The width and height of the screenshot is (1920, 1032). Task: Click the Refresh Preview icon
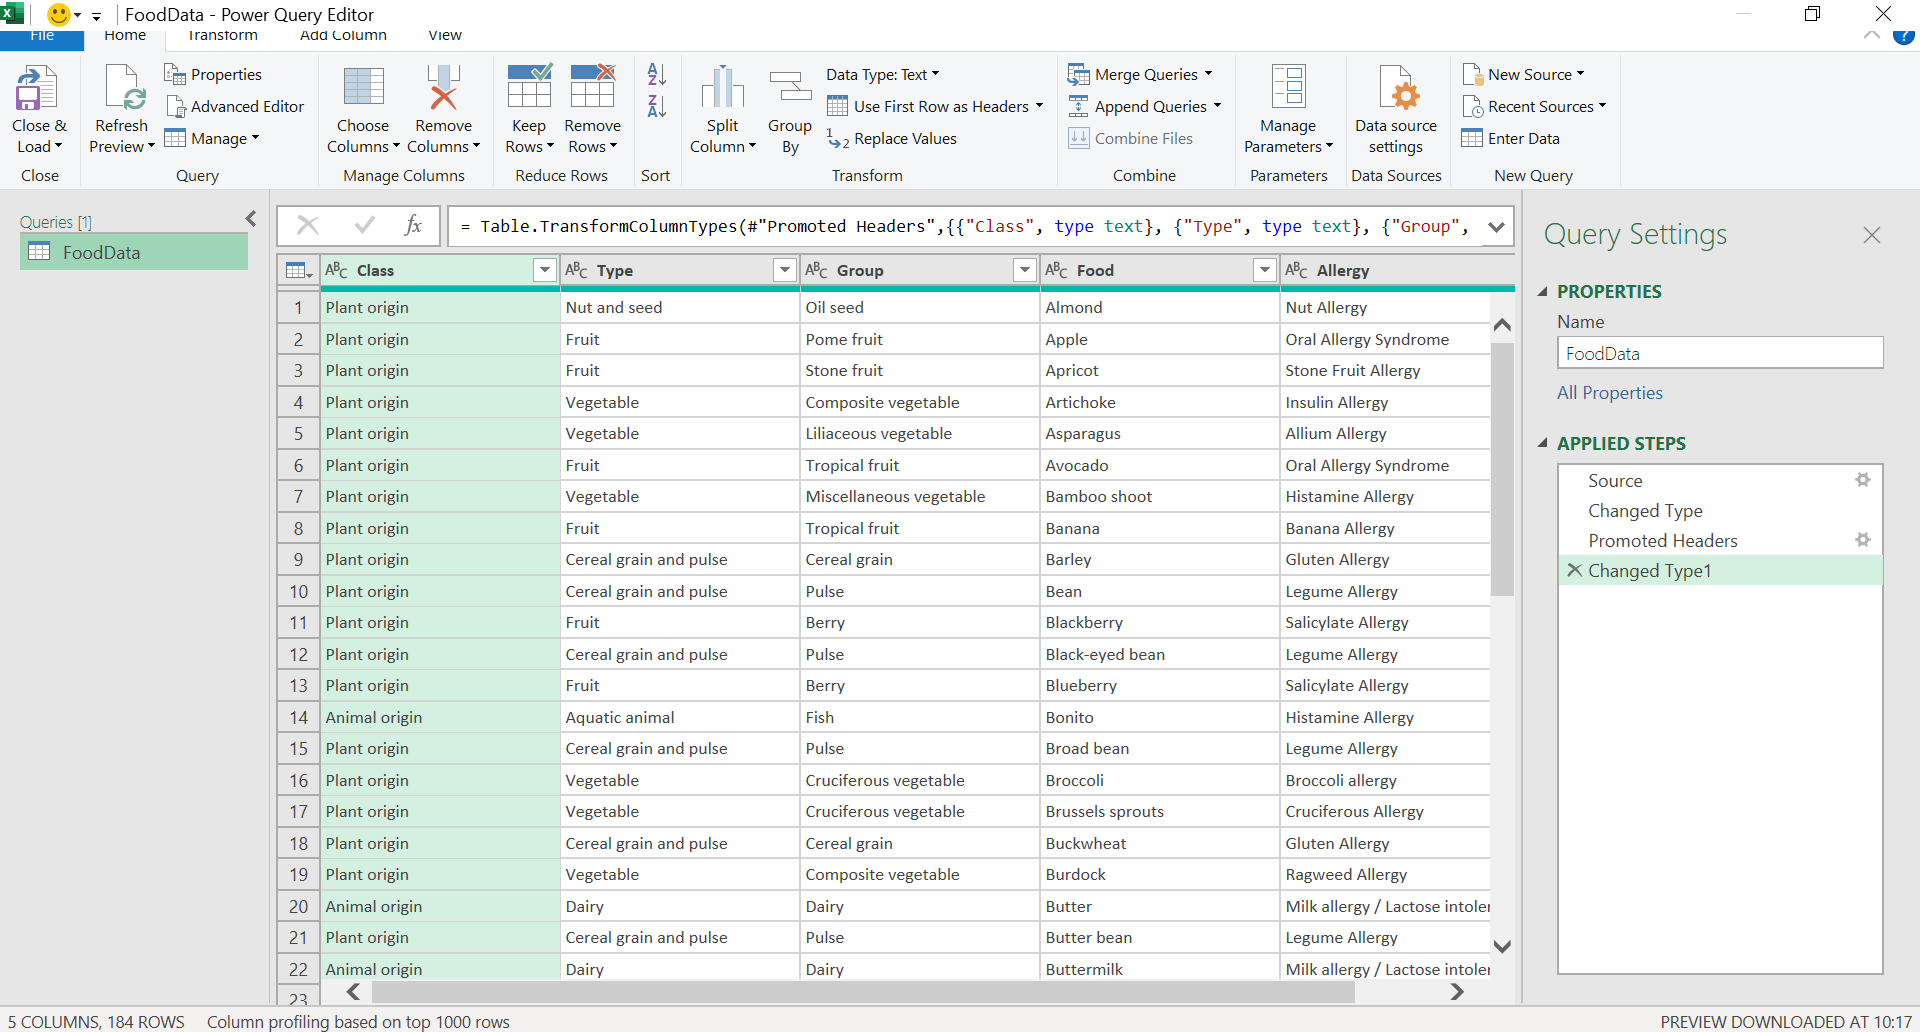(x=123, y=90)
